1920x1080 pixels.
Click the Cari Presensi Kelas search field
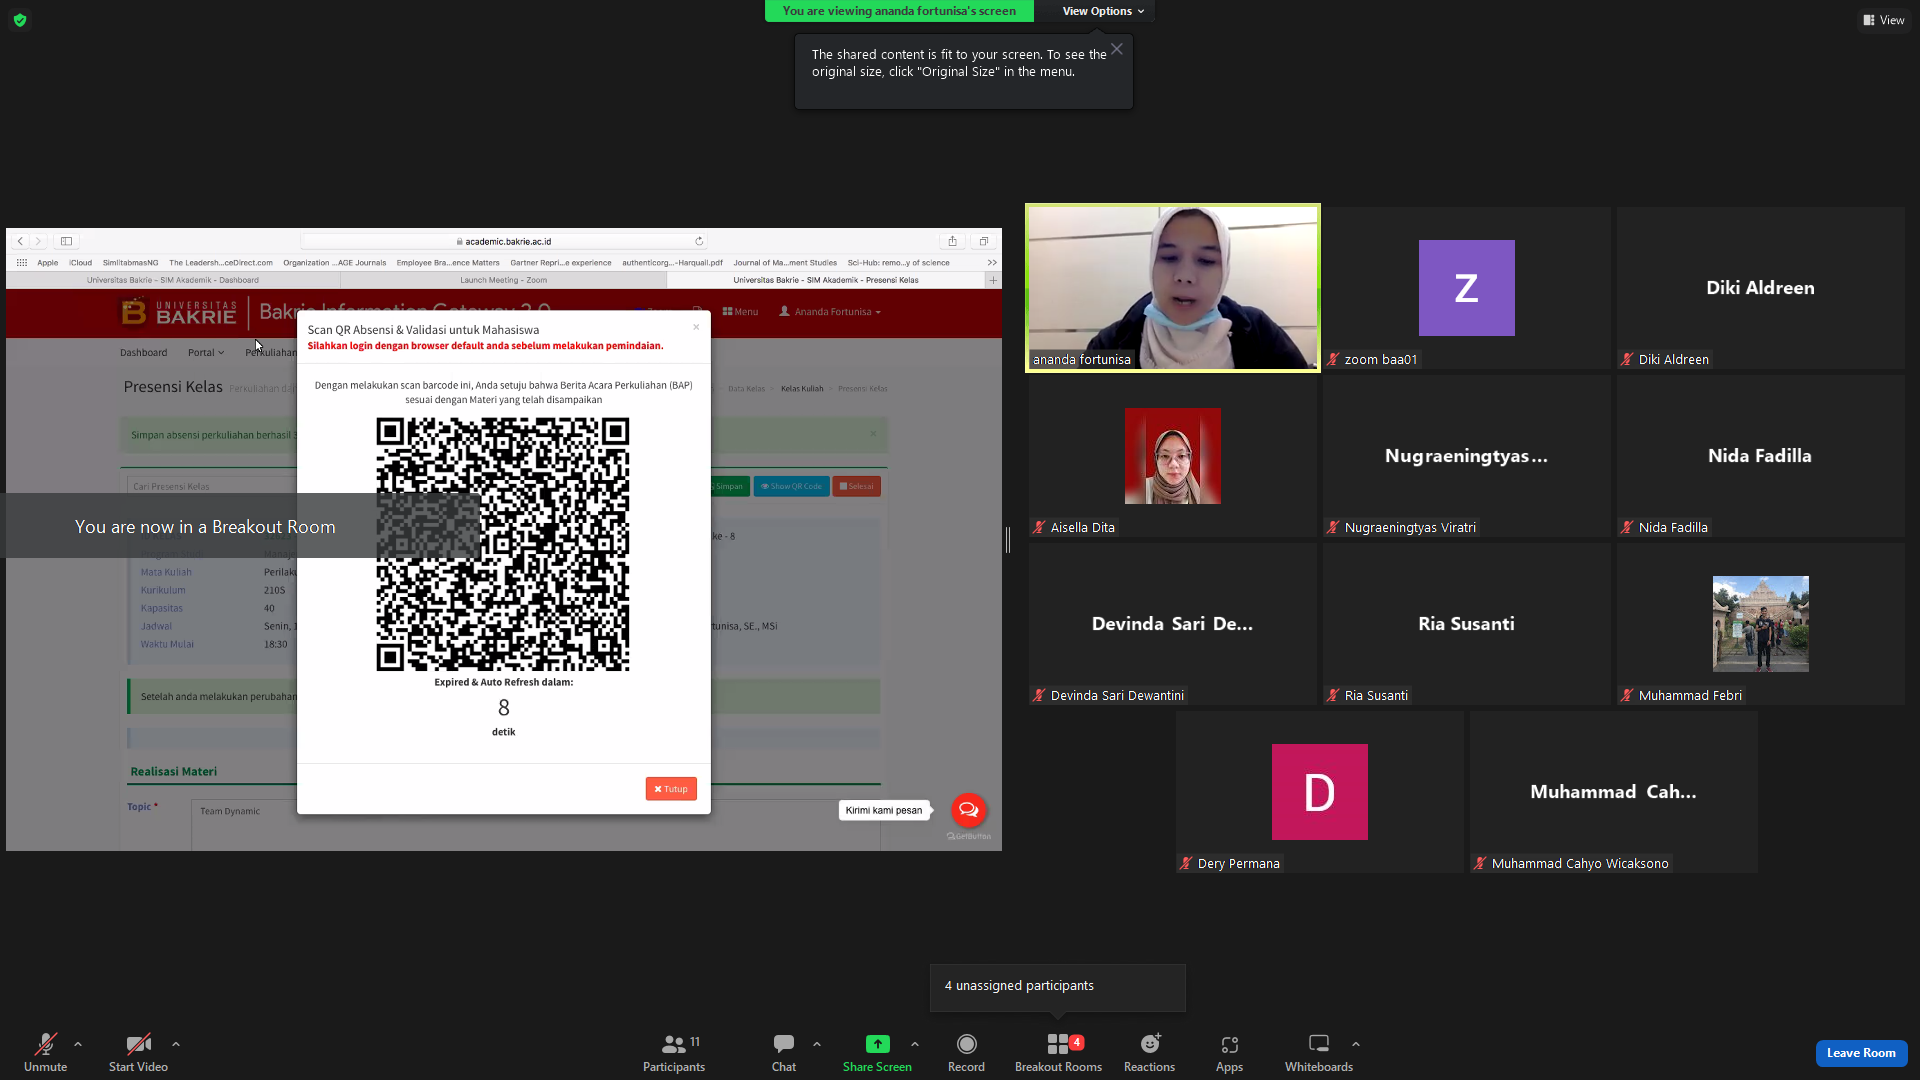tap(212, 487)
